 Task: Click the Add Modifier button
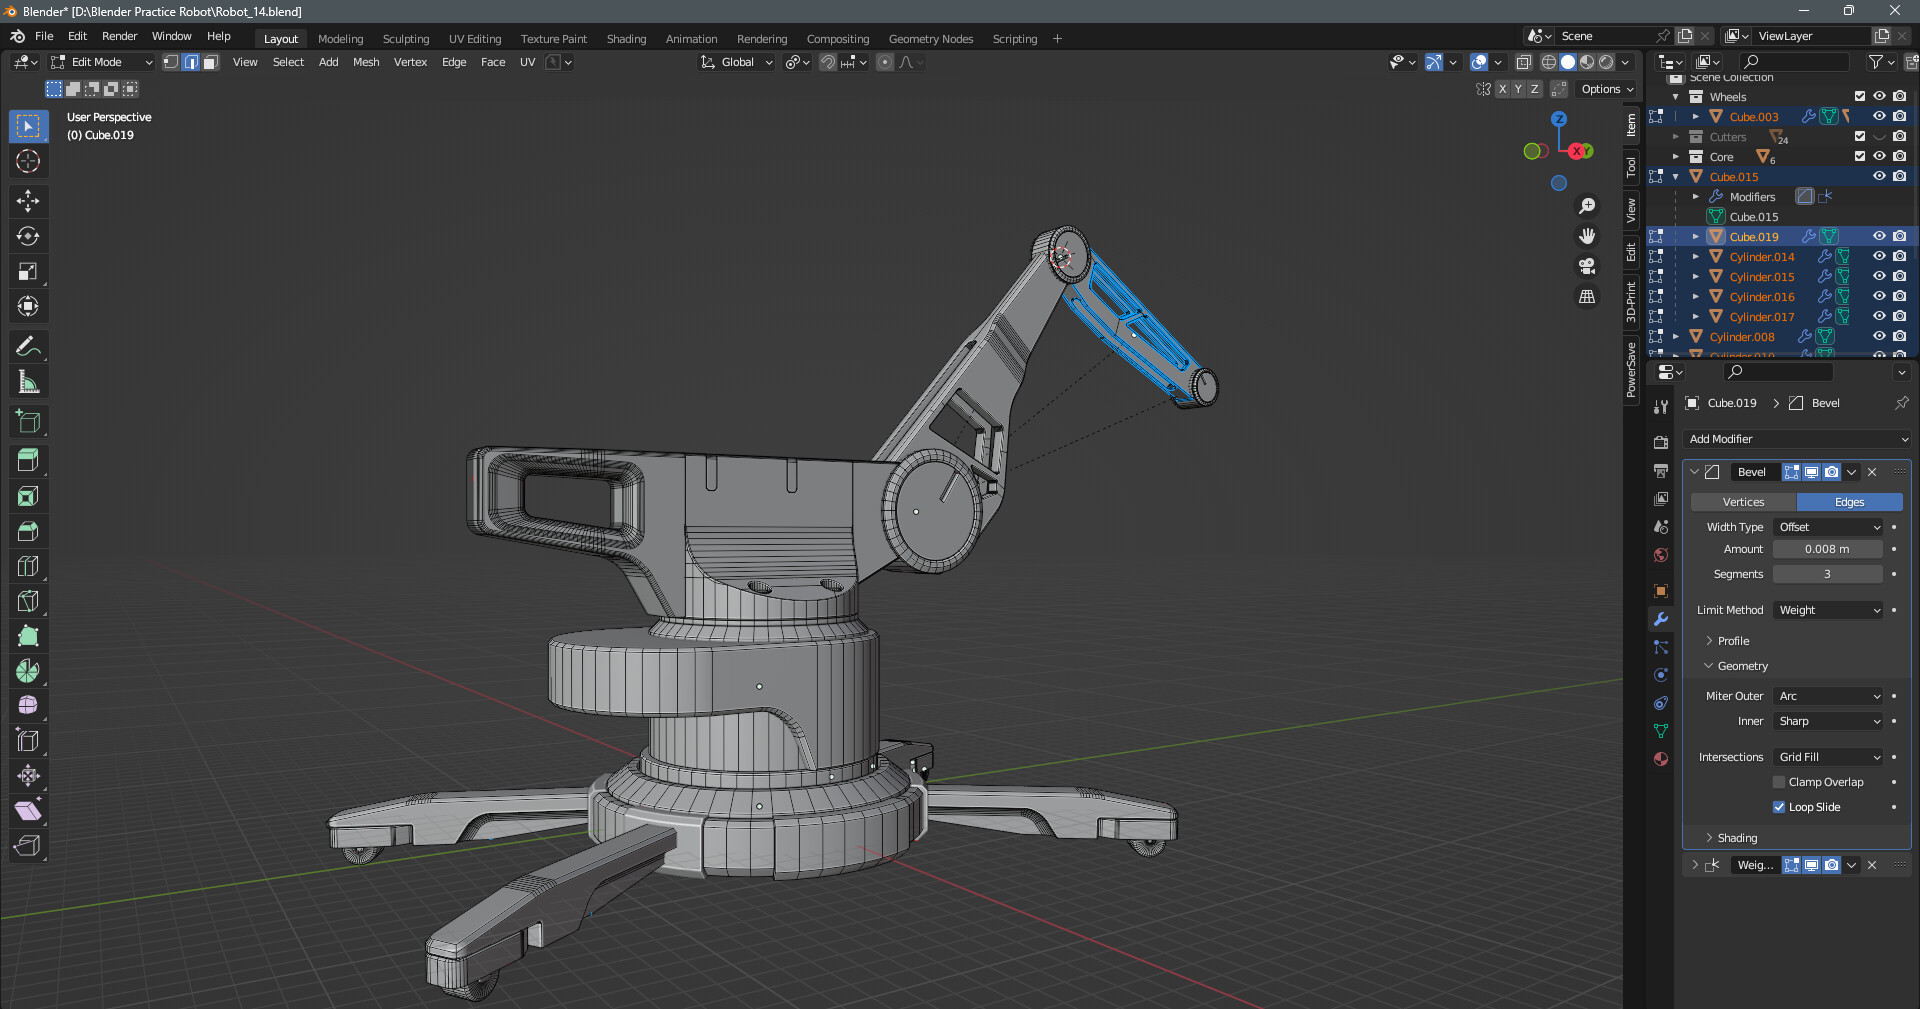click(x=1795, y=439)
